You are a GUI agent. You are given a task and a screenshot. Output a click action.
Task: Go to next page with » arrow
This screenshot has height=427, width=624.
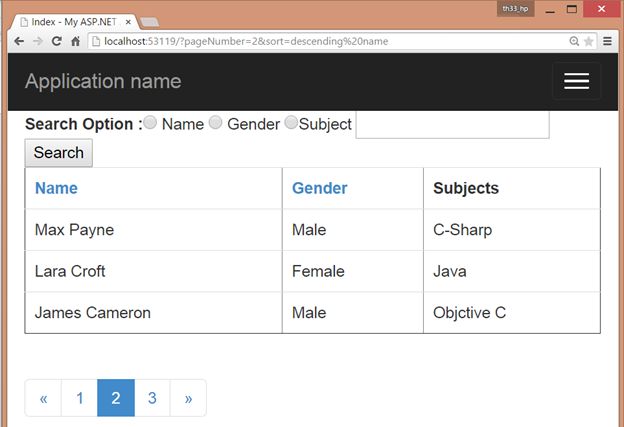(188, 398)
